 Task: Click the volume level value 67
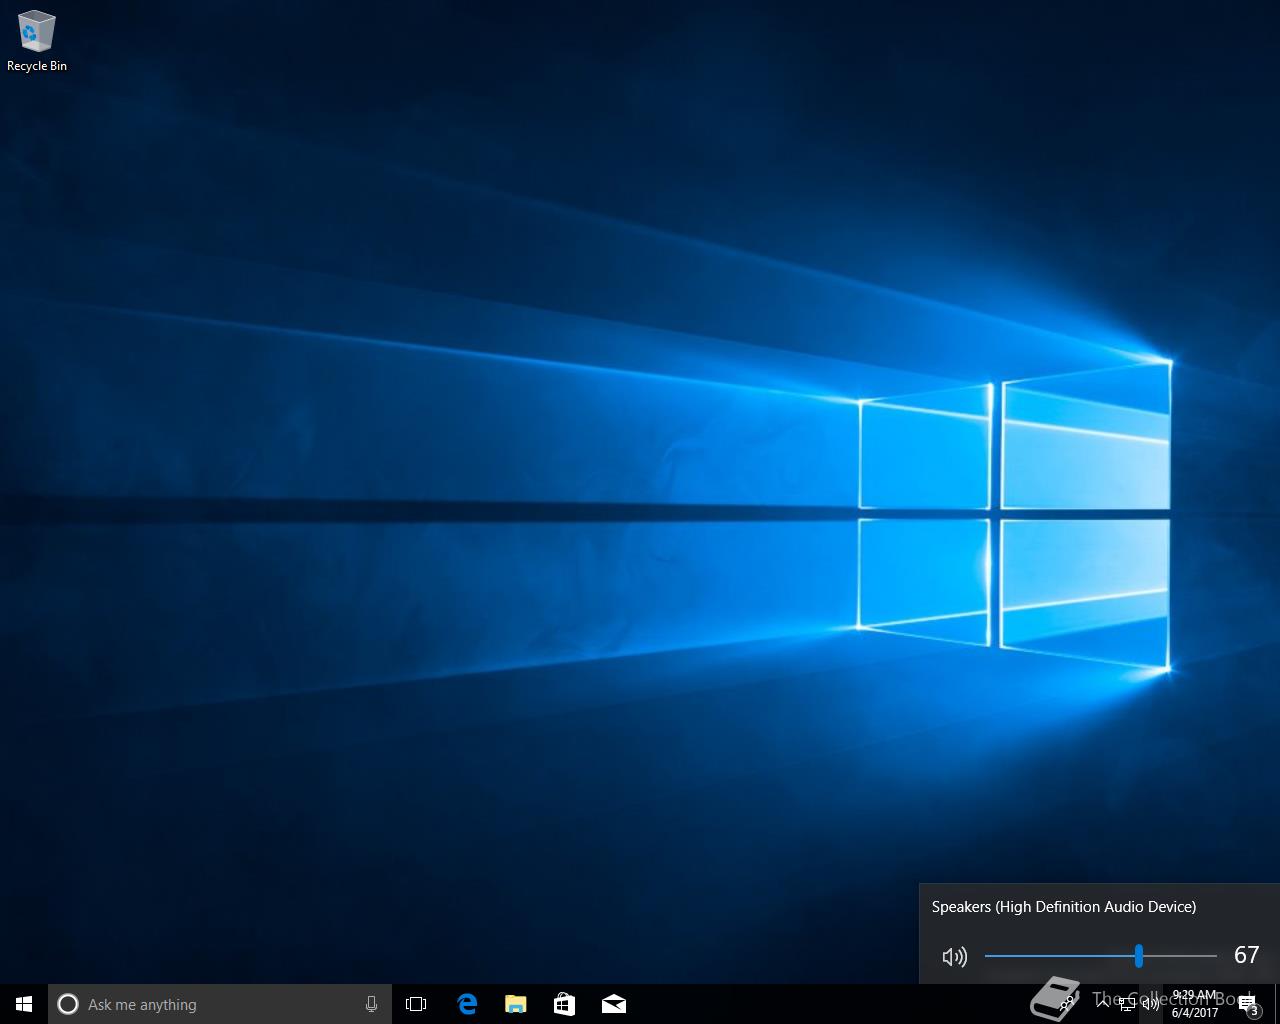(x=1246, y=955)
